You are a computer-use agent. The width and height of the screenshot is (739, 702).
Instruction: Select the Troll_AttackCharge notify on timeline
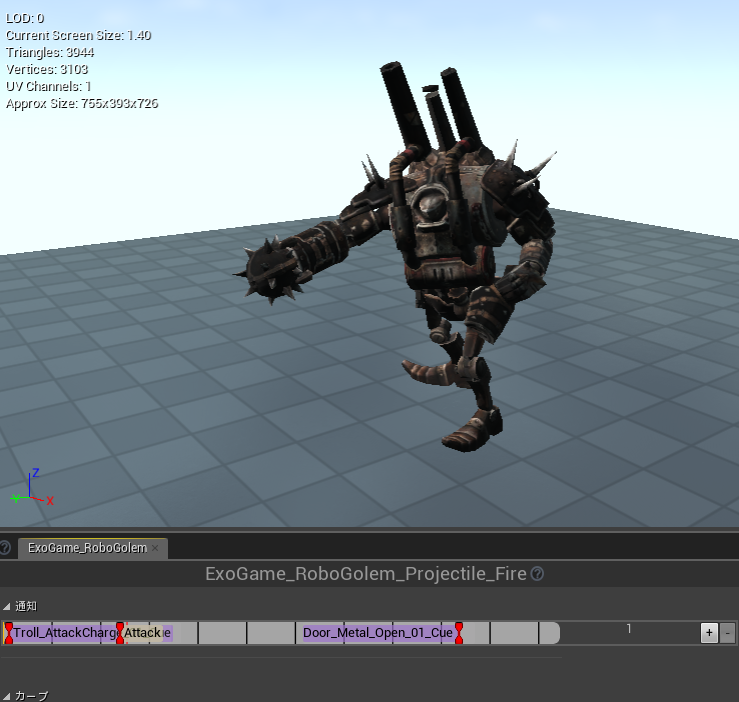tap(65, 633)
